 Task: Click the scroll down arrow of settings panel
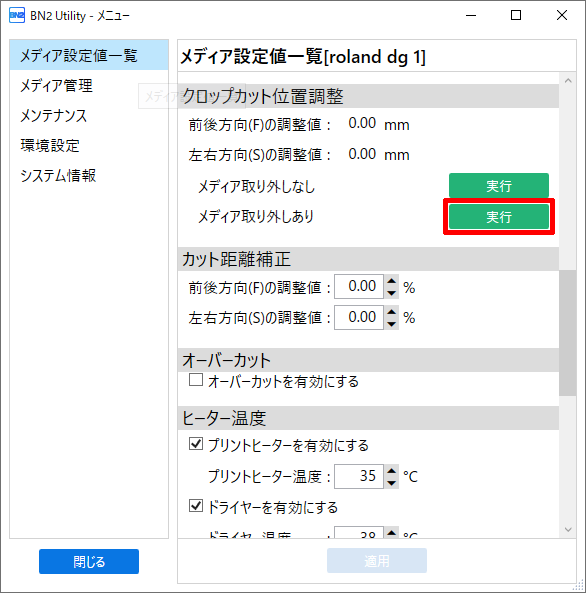point(568,530)
